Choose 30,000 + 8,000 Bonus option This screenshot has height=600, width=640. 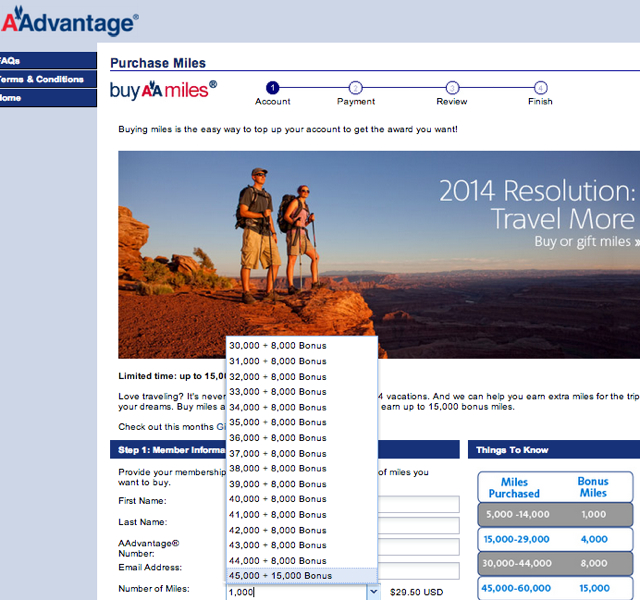302,346
